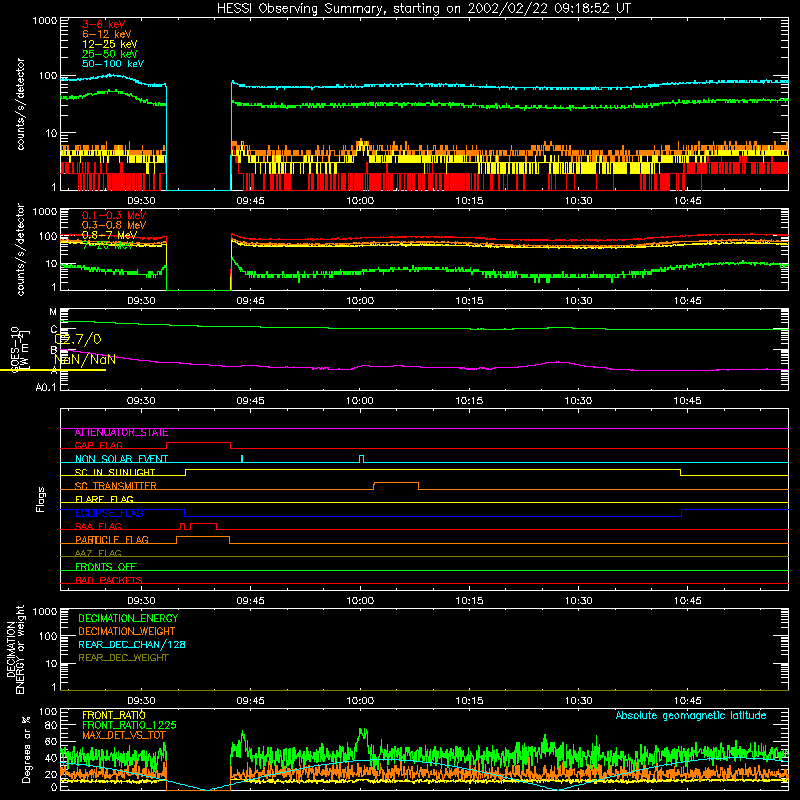Click the NON_SOLAR_EVENT flag label

121,459
